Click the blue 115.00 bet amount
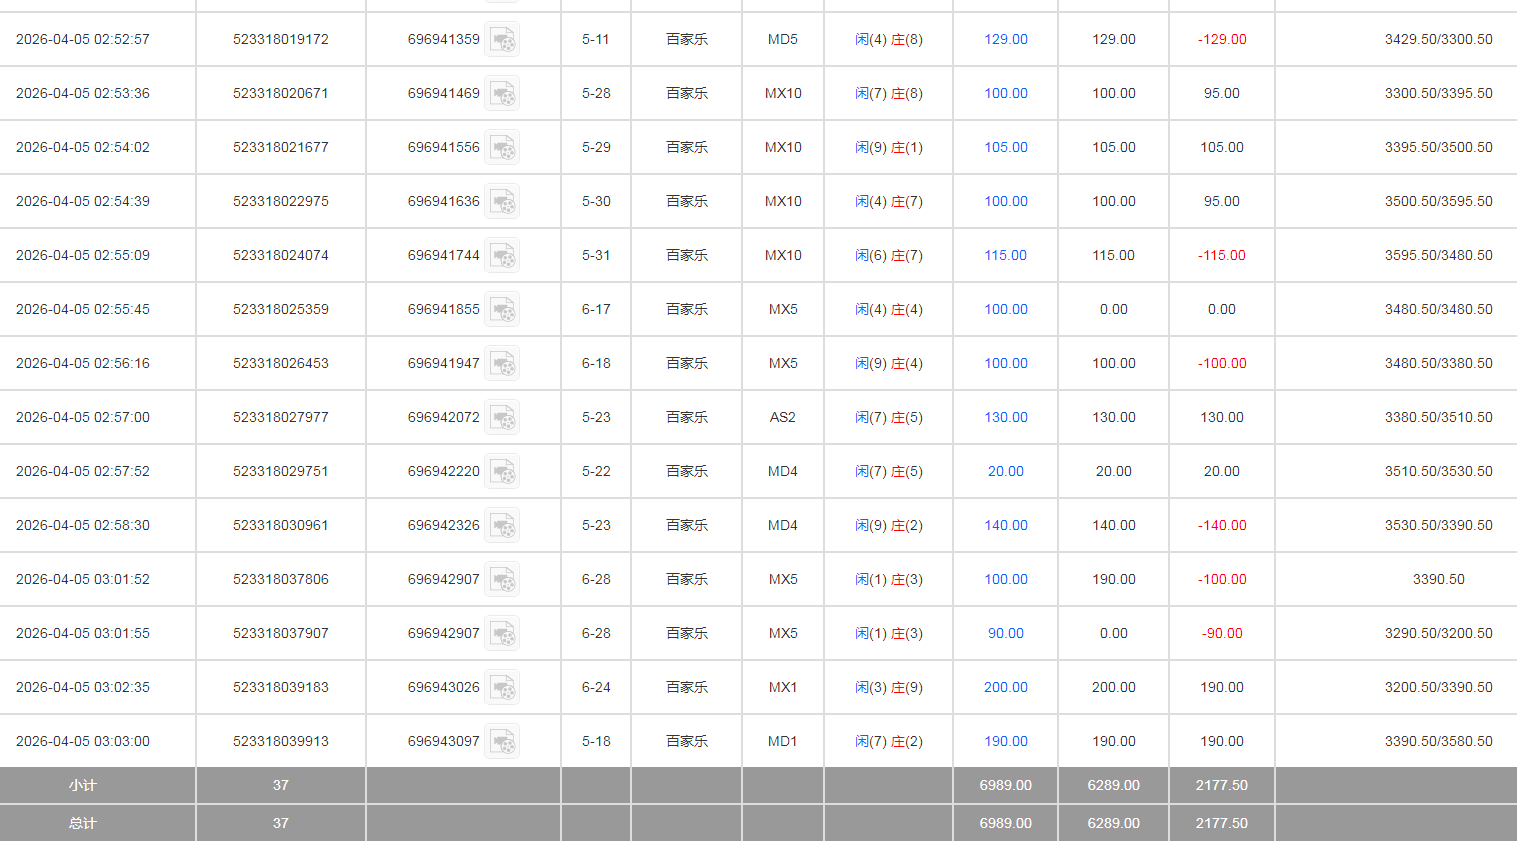1517x841 pixels. pyautogui.click(x=1005, y=255)
